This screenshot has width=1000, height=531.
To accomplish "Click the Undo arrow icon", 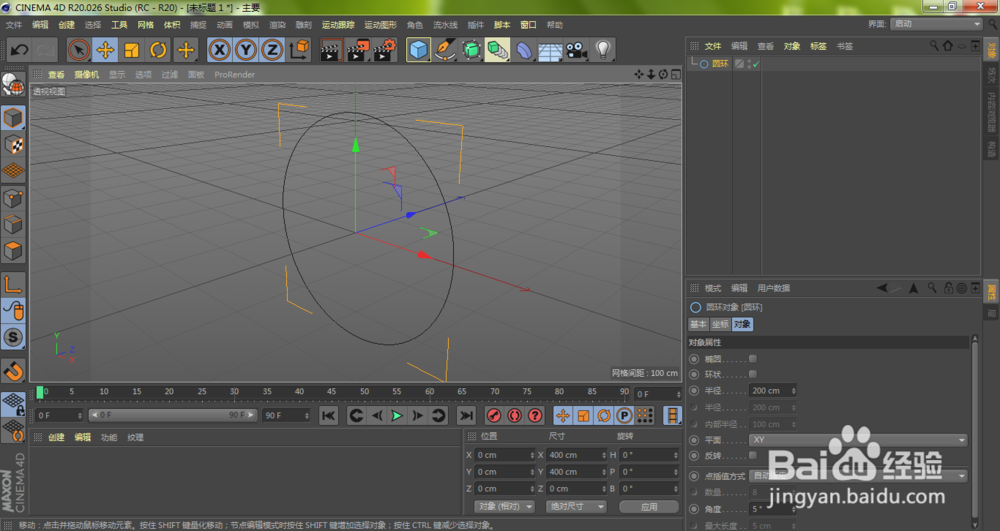I will (18, 49).
